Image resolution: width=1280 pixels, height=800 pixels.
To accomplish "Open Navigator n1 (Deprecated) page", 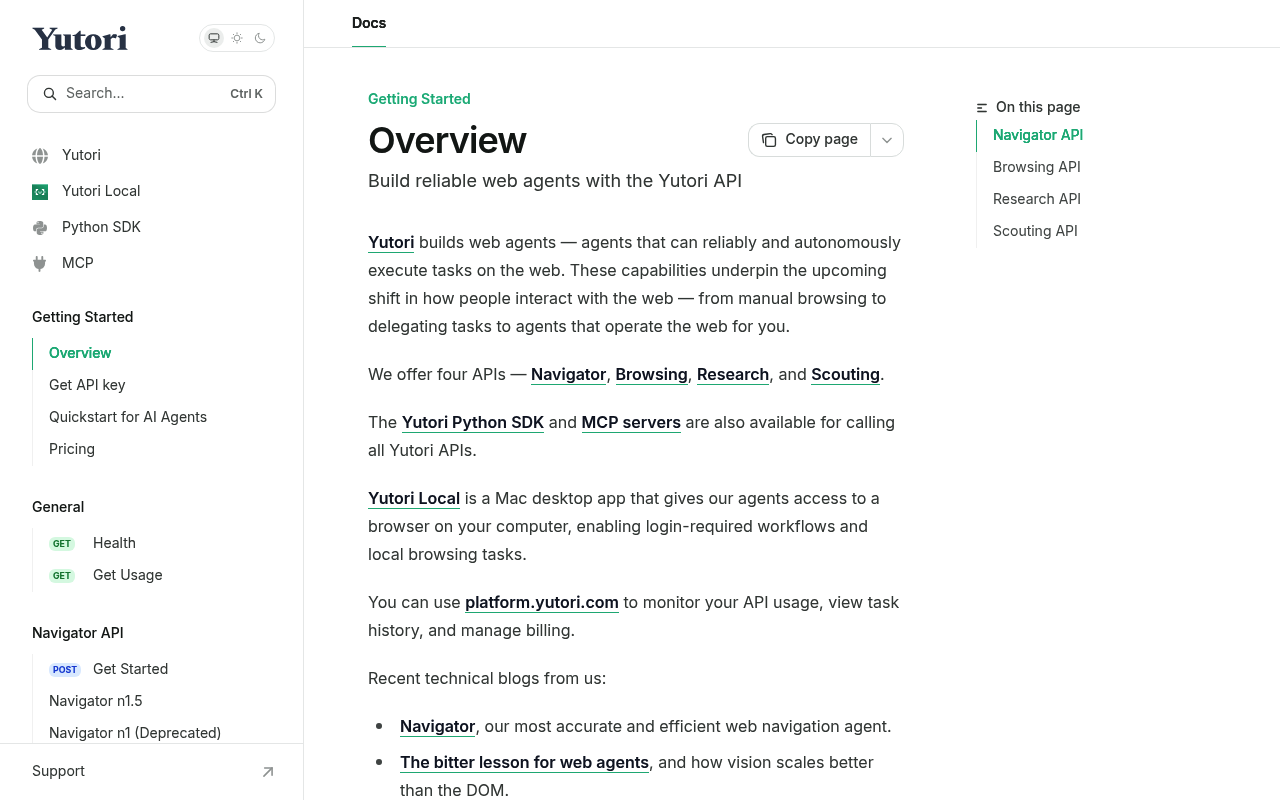I will click(x=135, y=733).
